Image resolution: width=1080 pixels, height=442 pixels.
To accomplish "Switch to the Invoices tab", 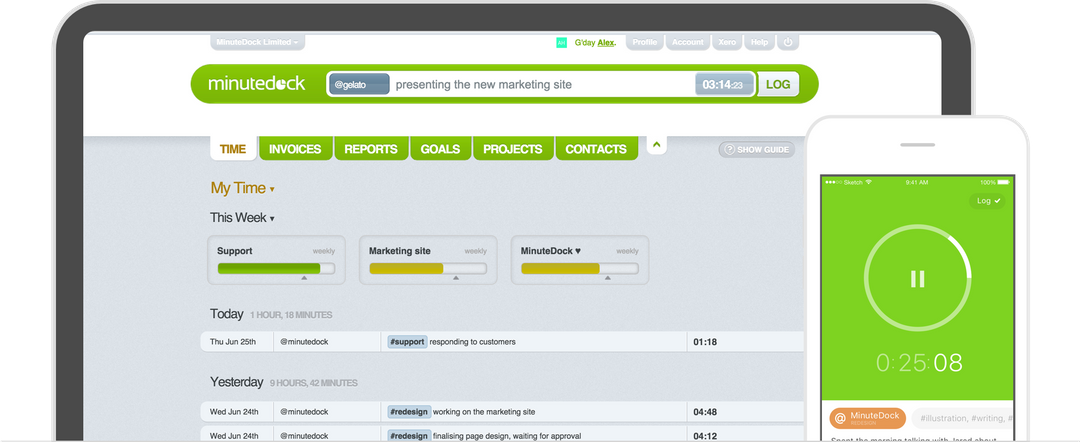I will point(295,149).
